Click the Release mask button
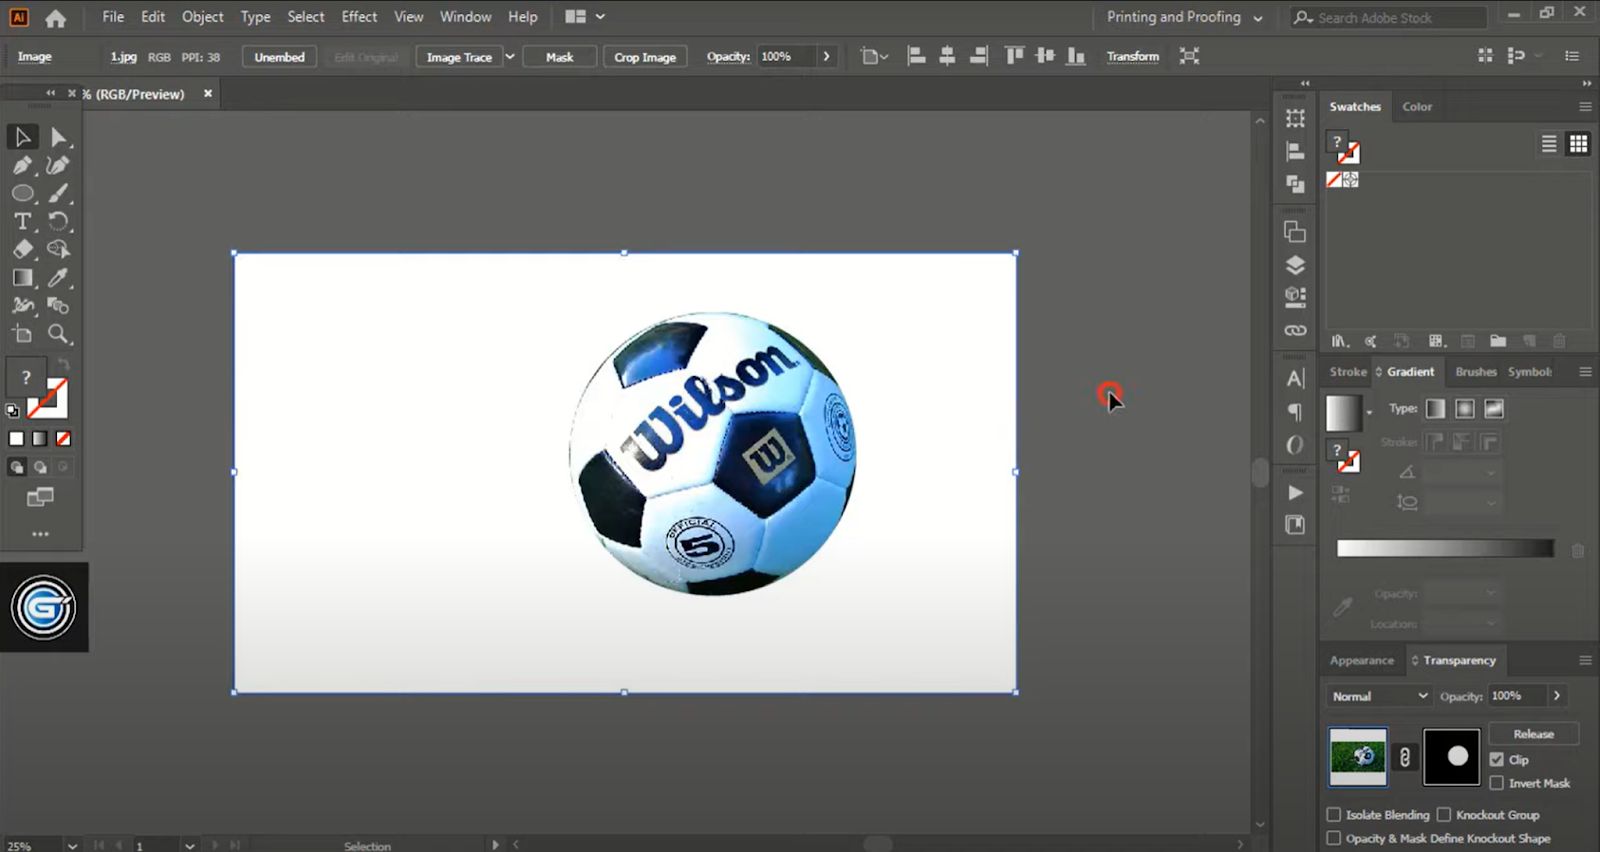Viewport: 1600px width, 852px height. [1533, 734]
